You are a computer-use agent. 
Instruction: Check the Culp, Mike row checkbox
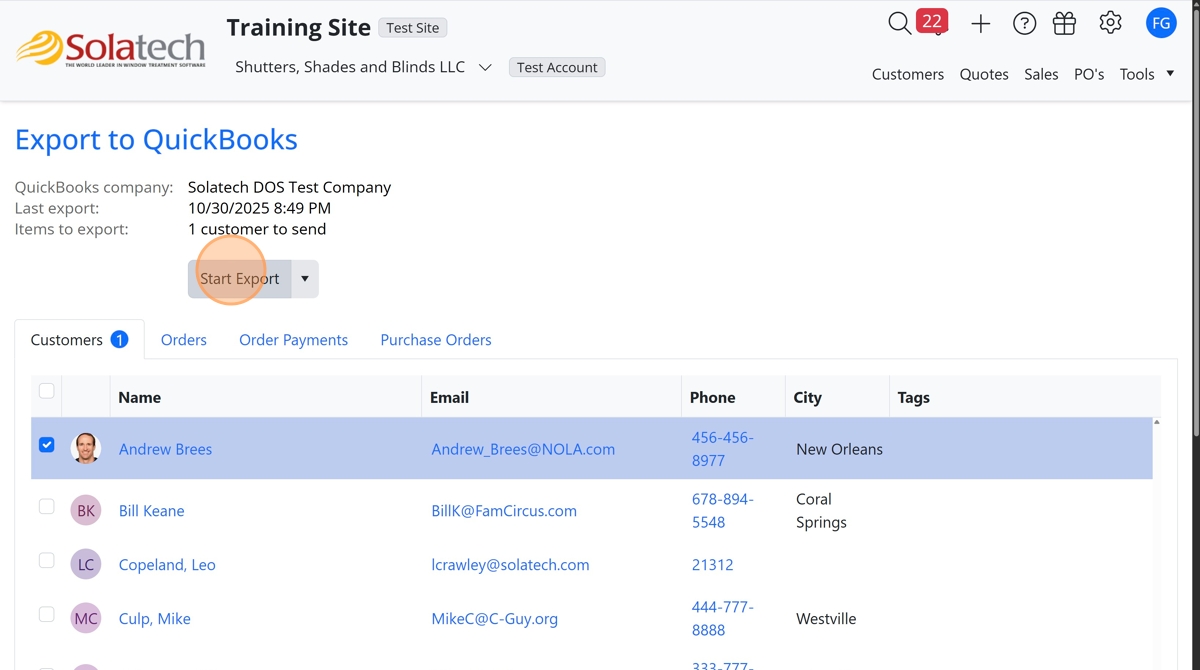tap(46, 615)
